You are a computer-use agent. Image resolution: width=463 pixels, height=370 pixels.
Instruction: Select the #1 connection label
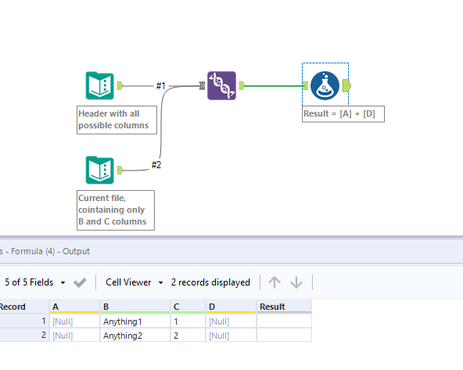click(x=161, y=86)
